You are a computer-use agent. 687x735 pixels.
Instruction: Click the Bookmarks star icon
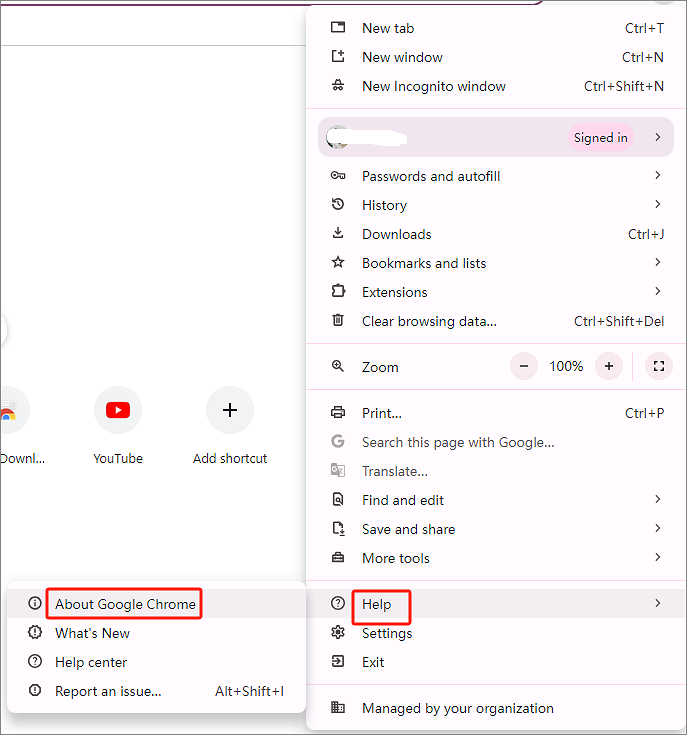click(x=338, y=262)
